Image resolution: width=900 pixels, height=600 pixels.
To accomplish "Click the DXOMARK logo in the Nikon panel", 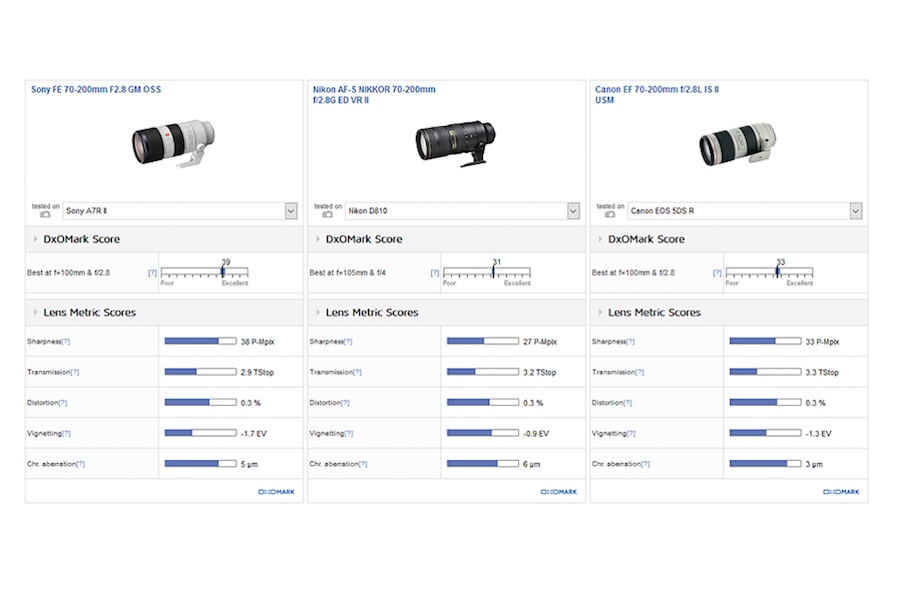I will tap(558, 491).
